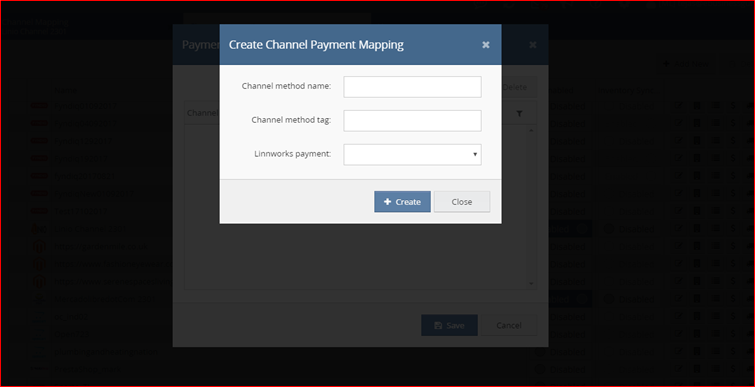Click Save in the Payment Method Mapping dialog

449,325
